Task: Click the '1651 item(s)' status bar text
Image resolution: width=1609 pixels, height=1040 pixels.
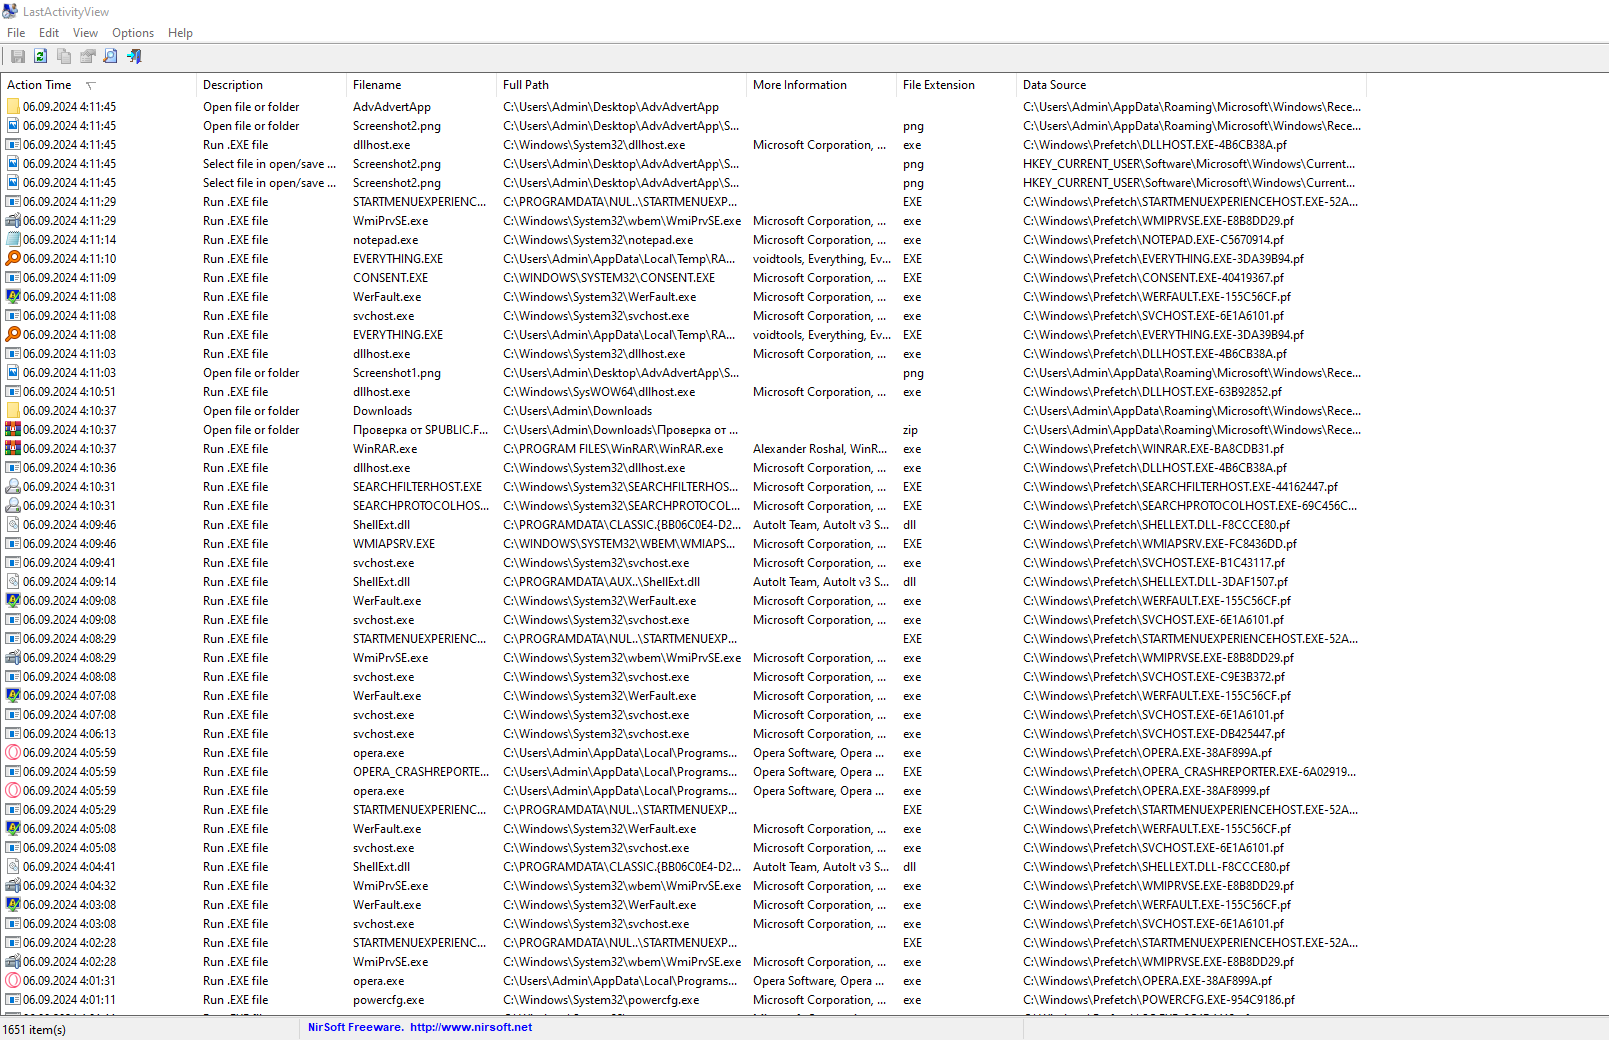Action: click(34, 1029)
